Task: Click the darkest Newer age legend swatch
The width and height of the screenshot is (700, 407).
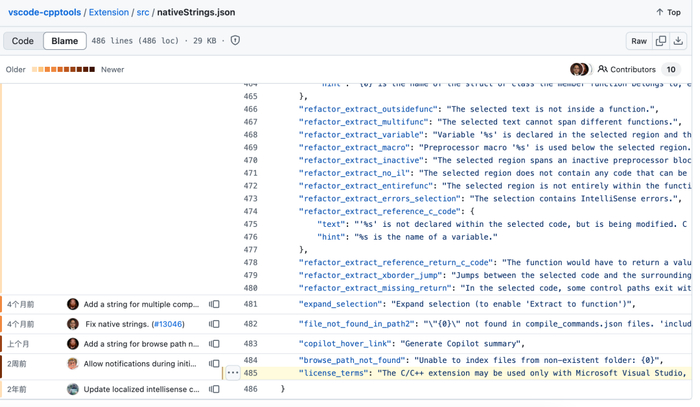Action: [x=92, y=70]
